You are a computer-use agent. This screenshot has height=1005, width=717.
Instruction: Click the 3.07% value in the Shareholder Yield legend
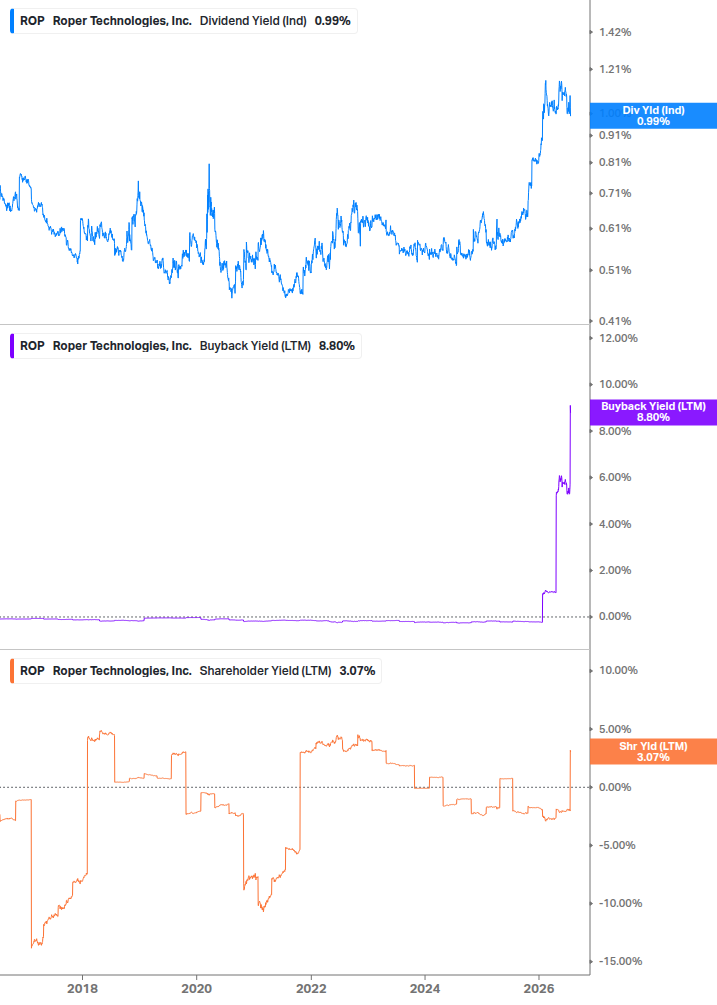tap(358, 671)
